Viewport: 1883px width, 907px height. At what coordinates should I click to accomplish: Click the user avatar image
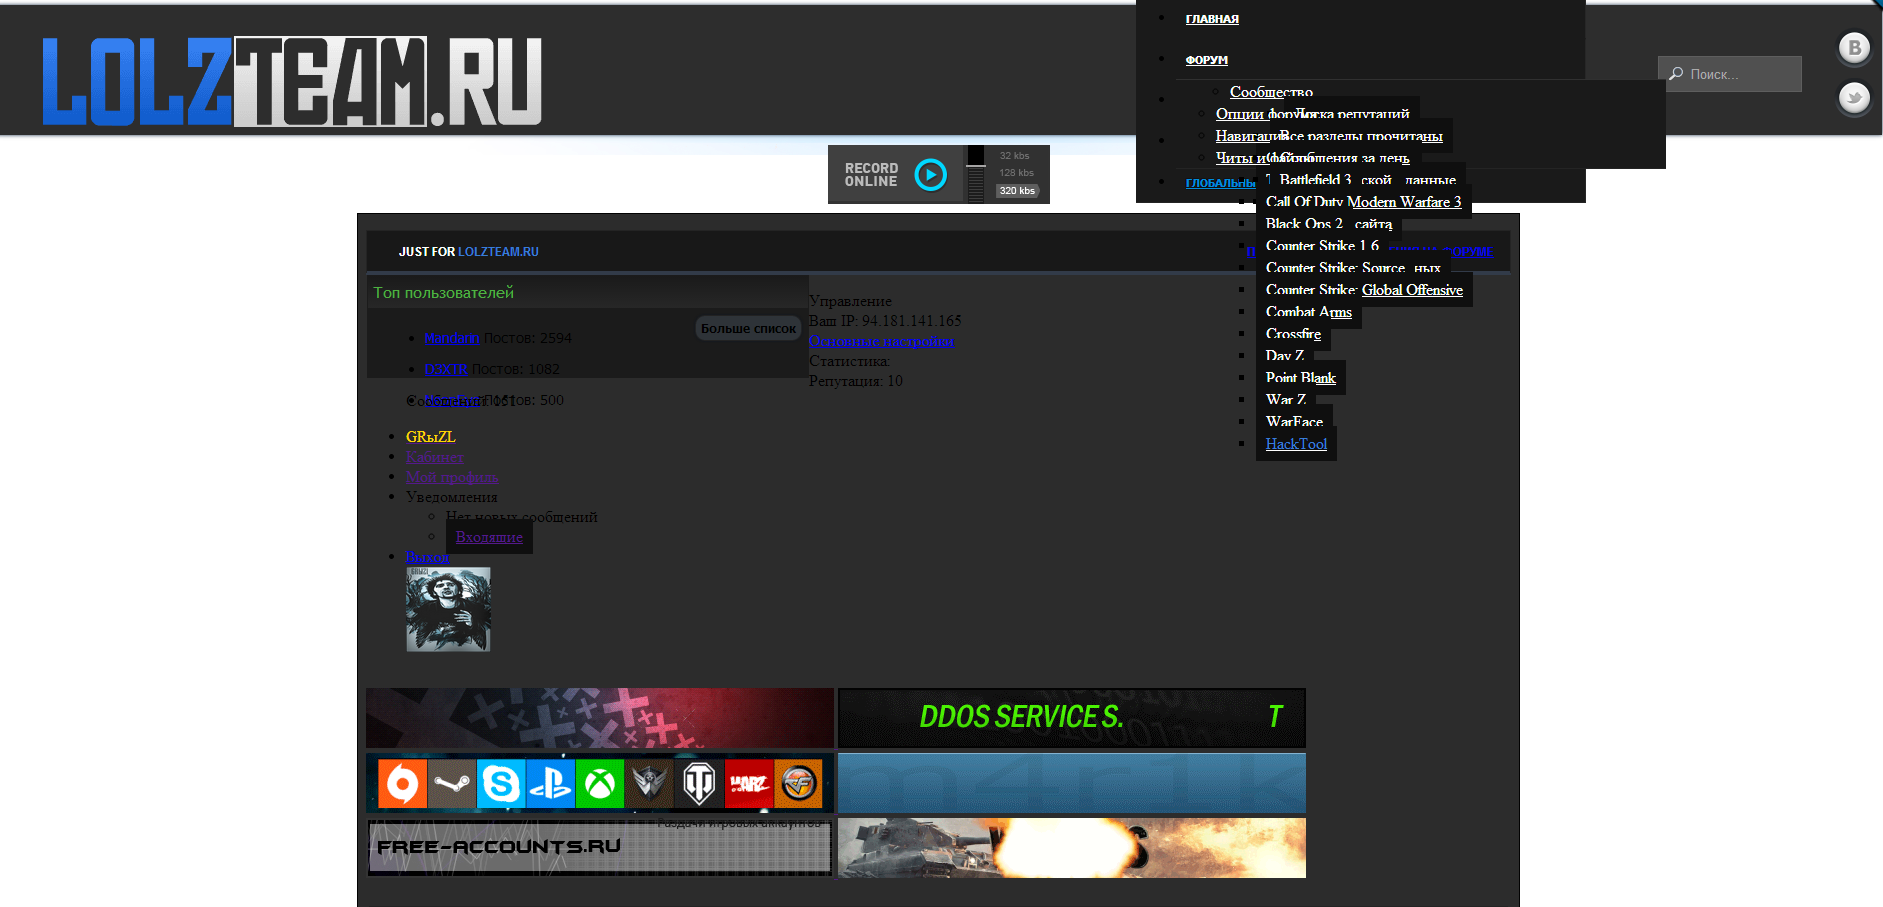(448, 610)
